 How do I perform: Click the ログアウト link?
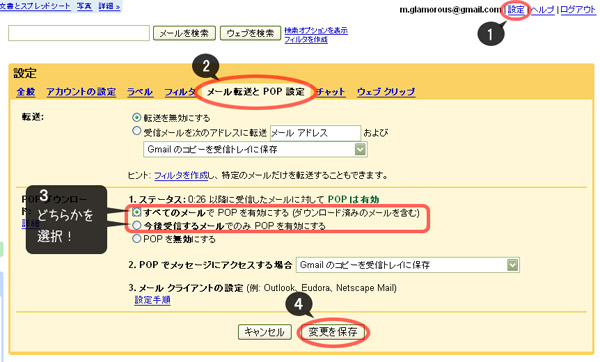(578, 10)
